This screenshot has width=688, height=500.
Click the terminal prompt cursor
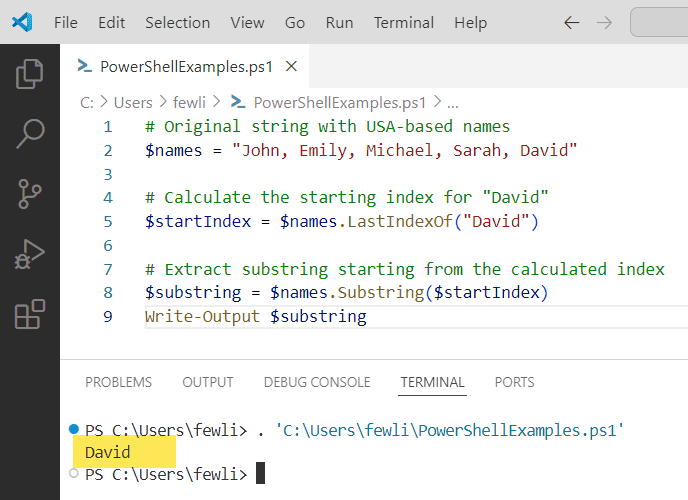[260, 473]
